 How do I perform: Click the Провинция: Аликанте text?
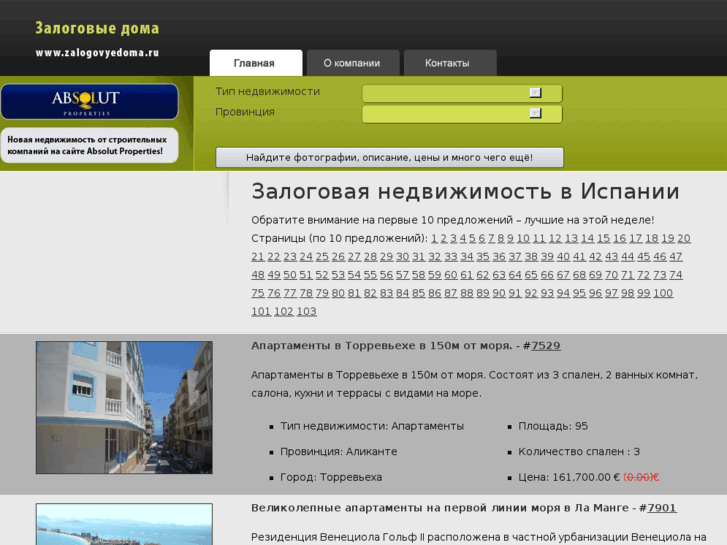point(338,452)
